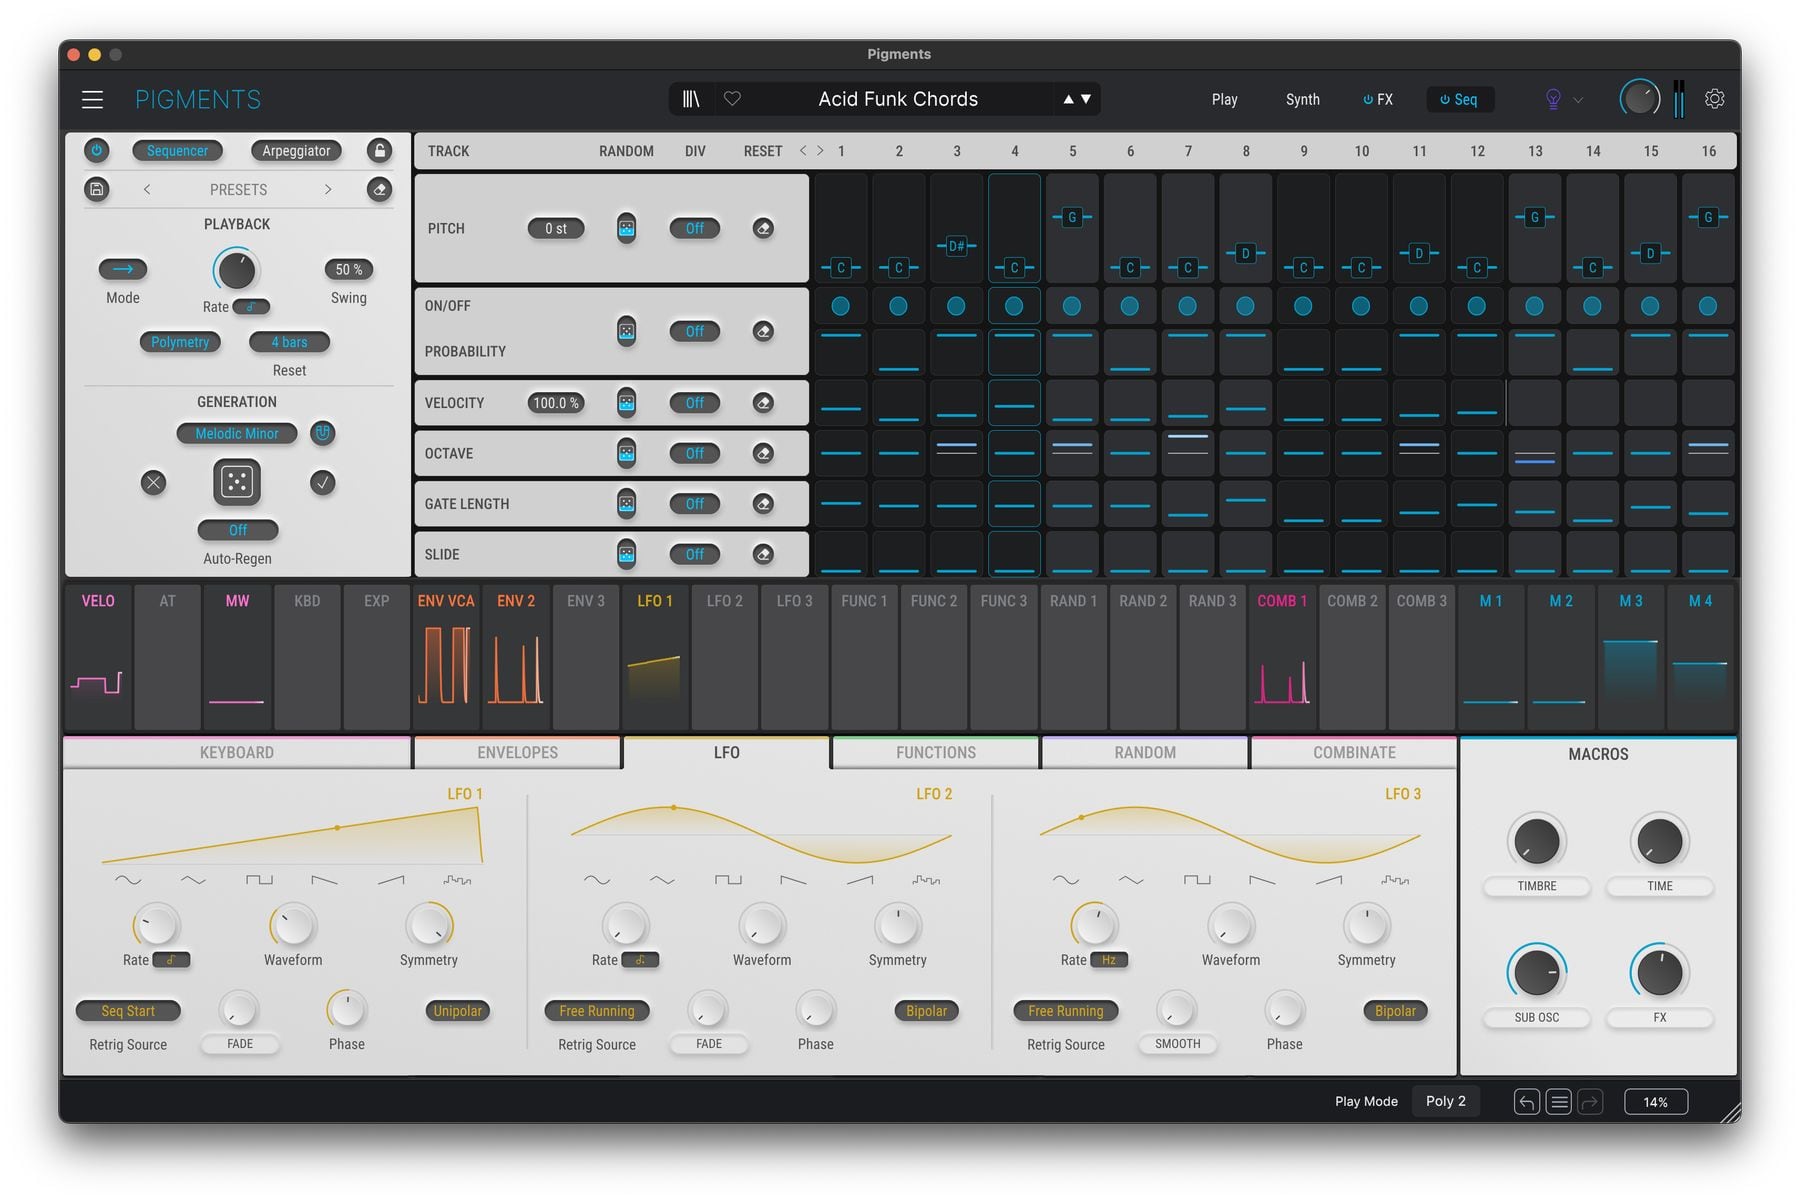Click the heart favorite icon near preset name

pyautogui.click(x=733, y=99)
